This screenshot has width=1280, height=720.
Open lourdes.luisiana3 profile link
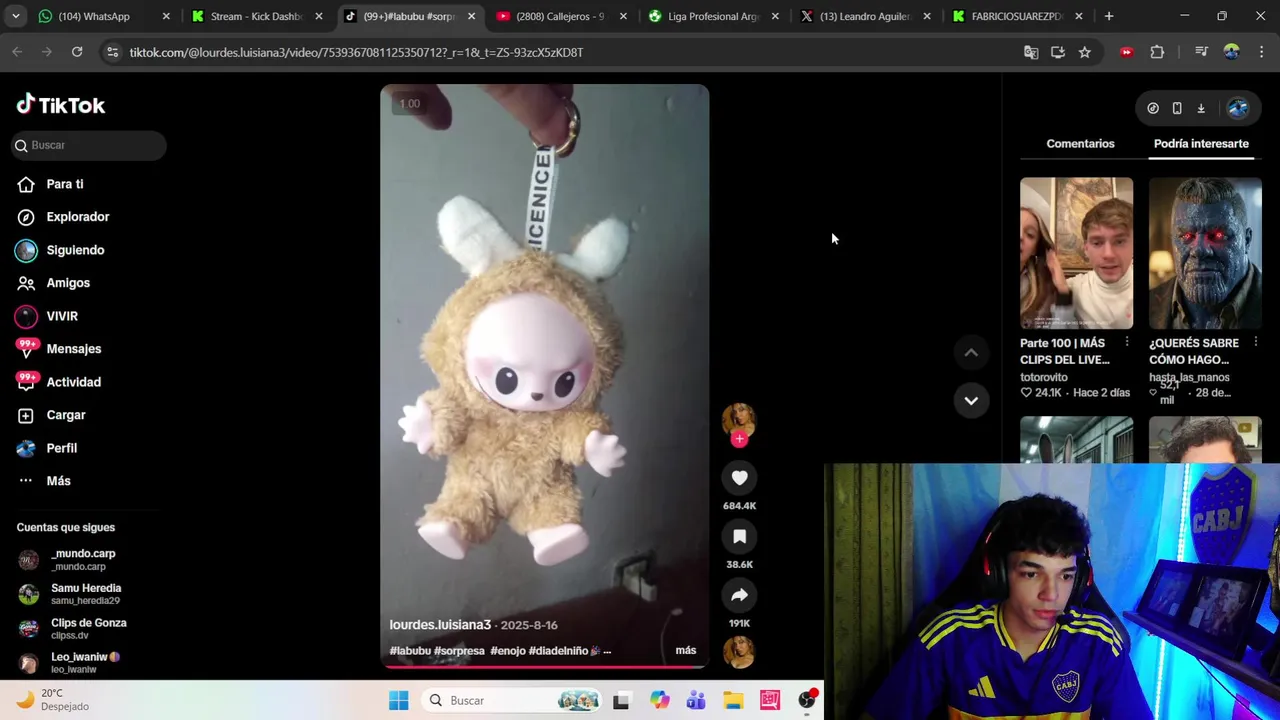(440, 625)
